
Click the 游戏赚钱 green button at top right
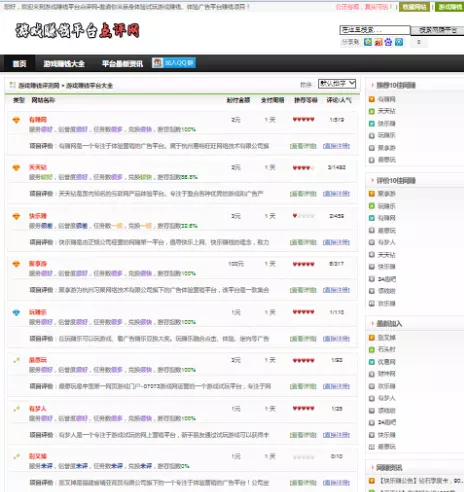click(450, 7)
